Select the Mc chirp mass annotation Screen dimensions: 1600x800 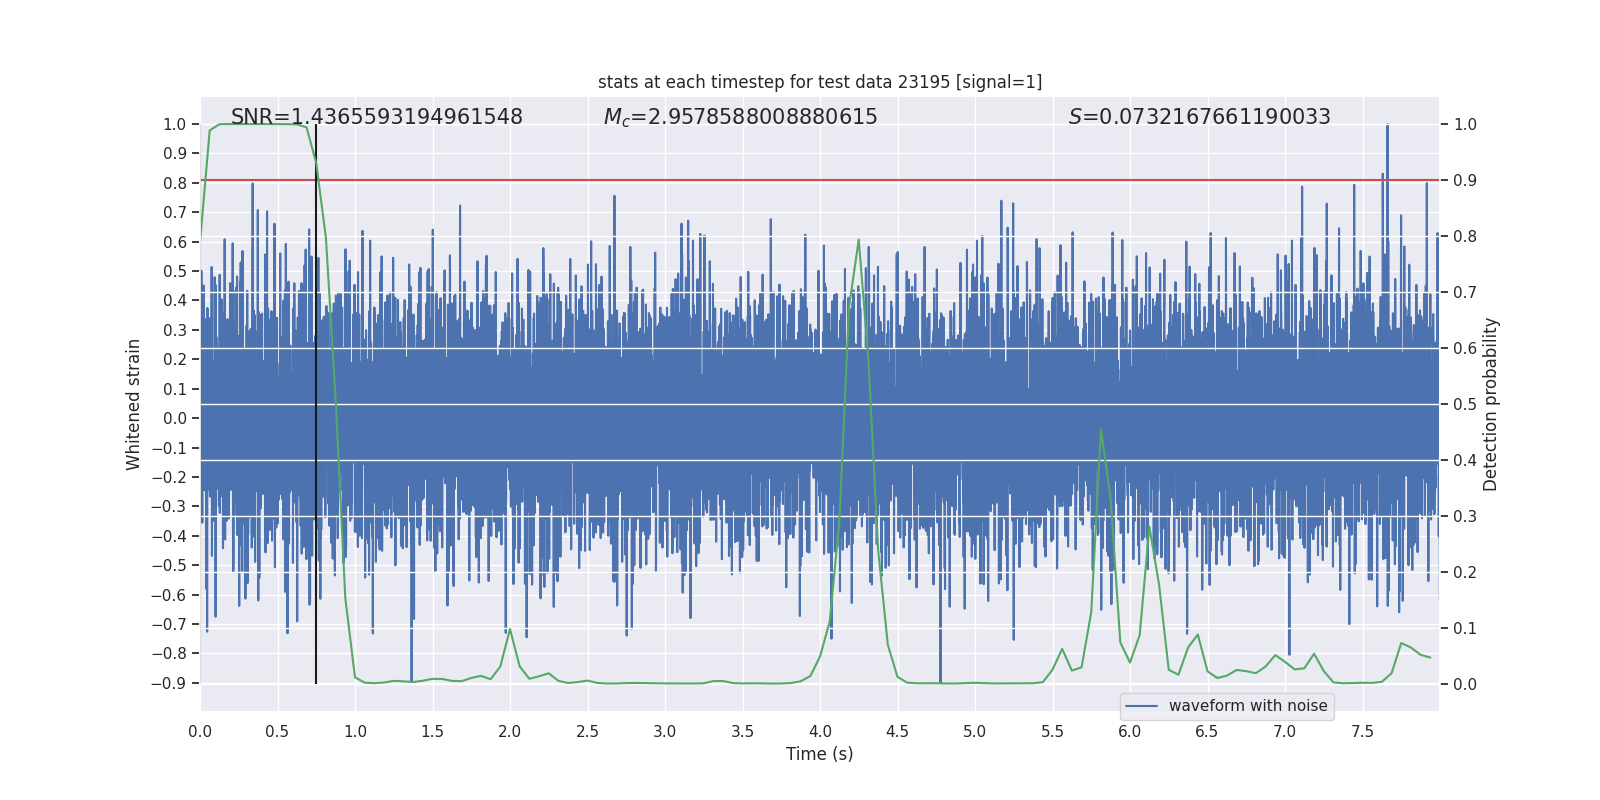[740, 117]
